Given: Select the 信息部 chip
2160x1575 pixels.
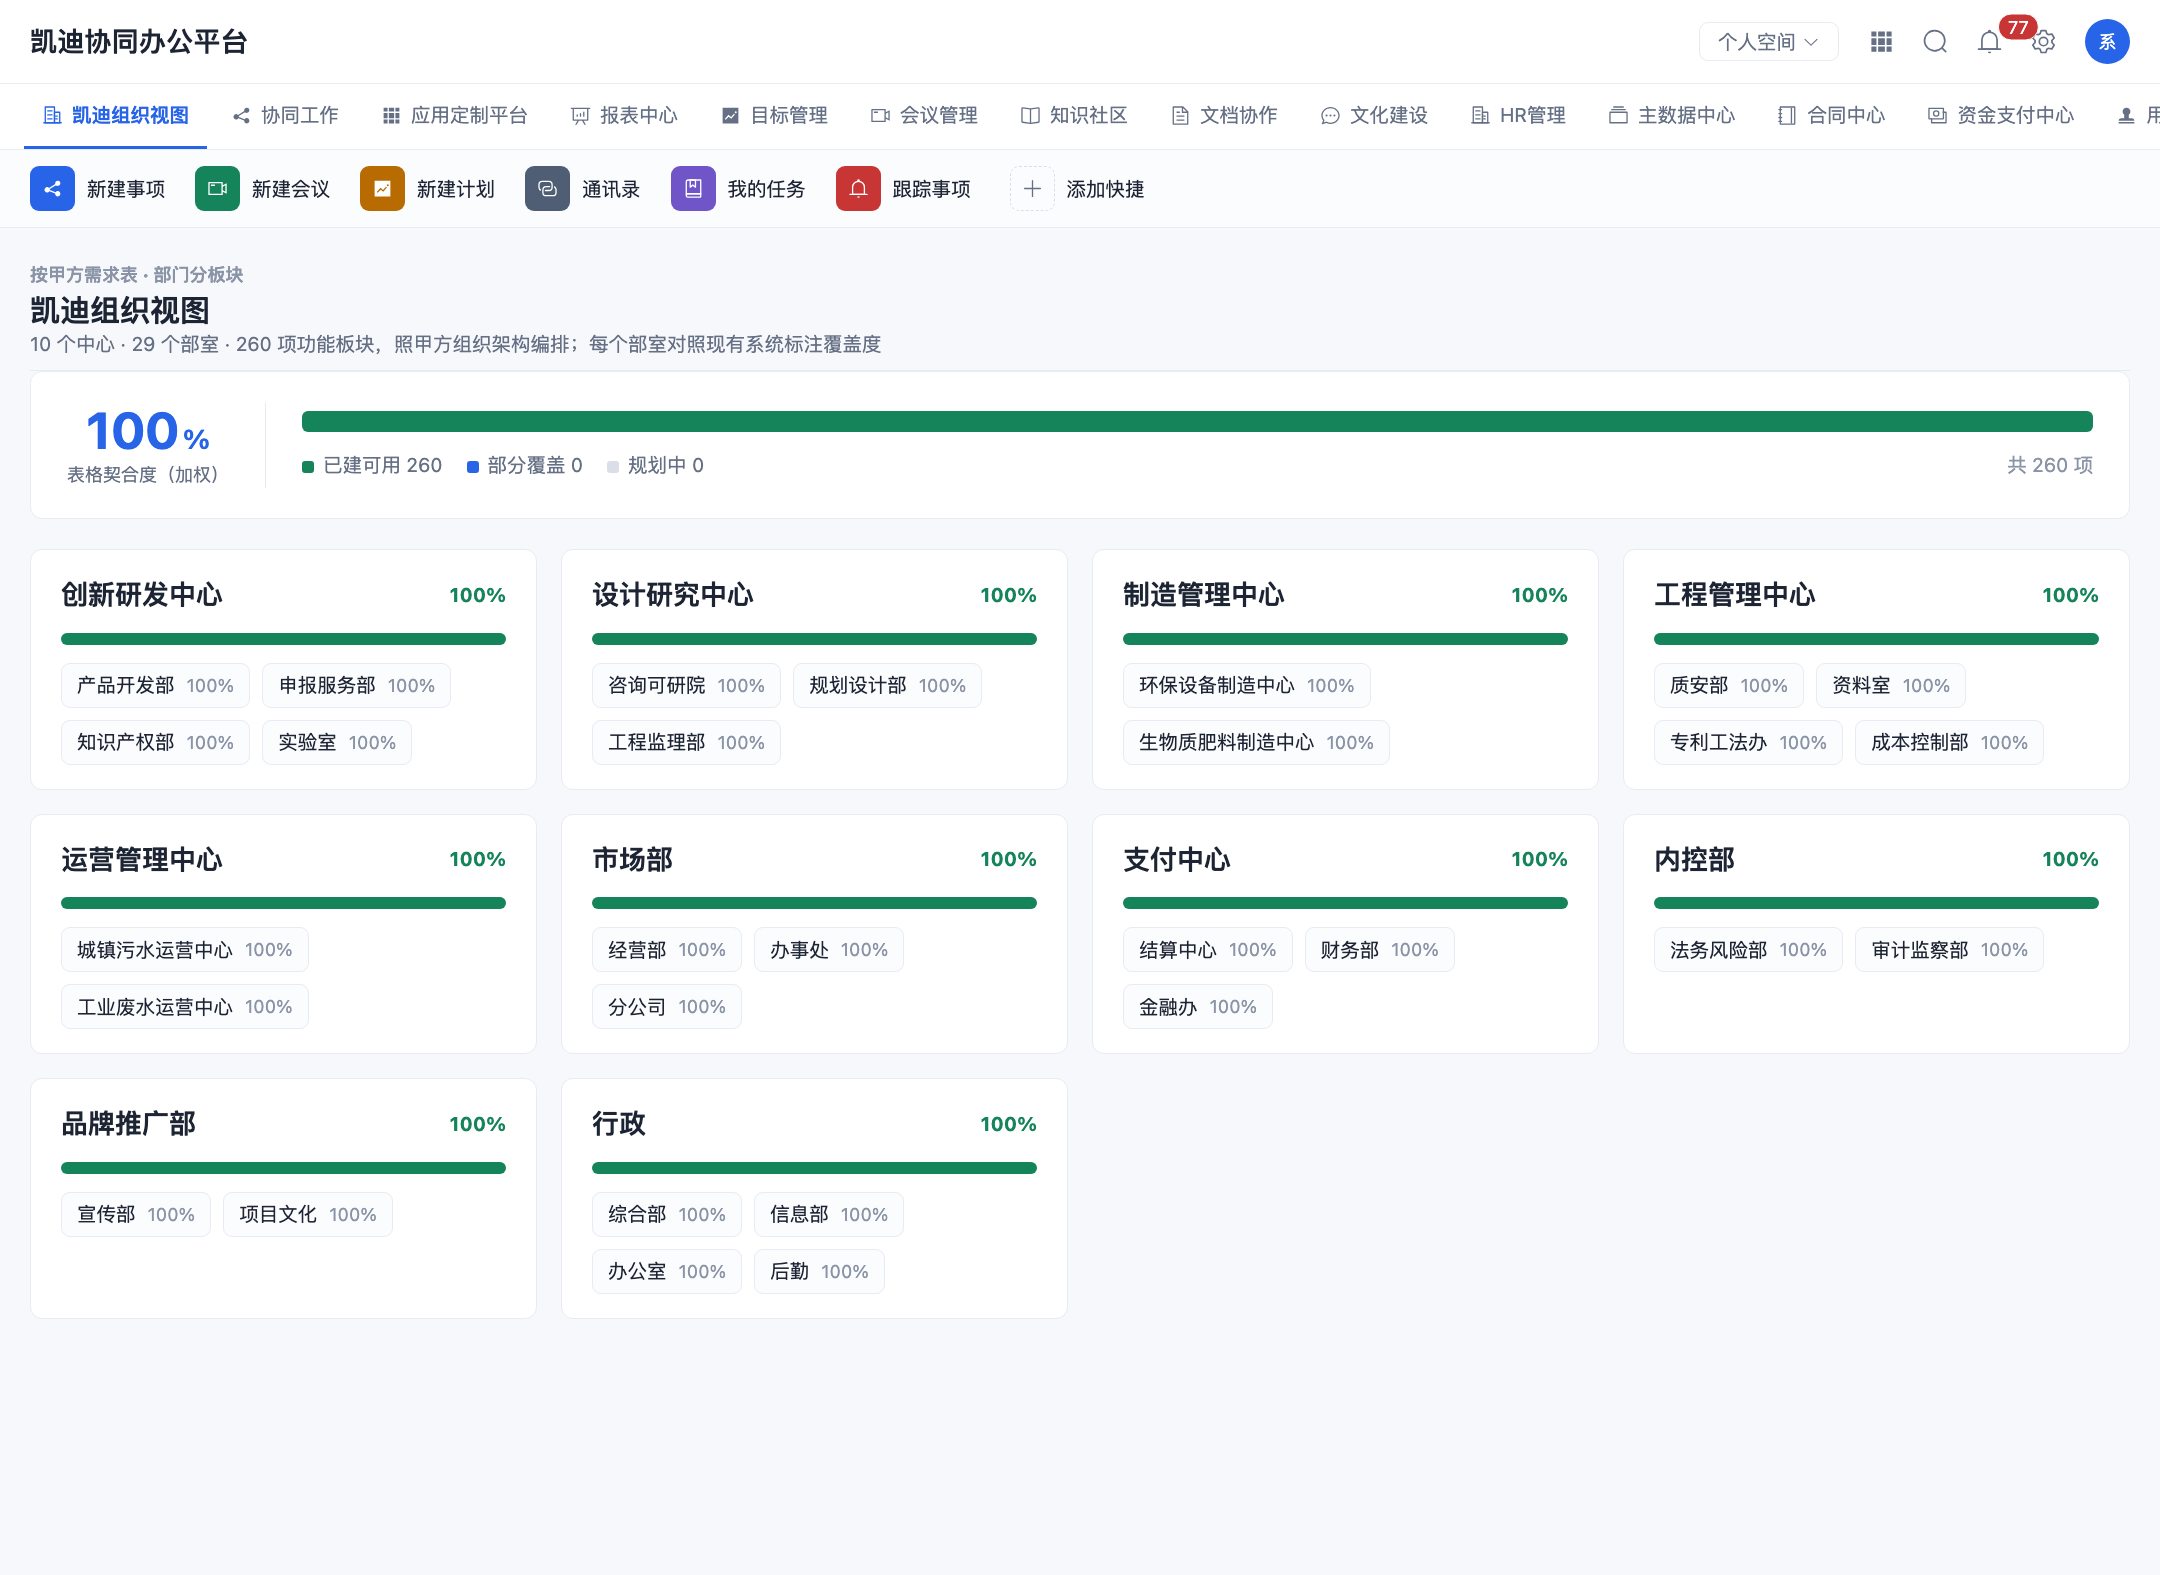Looking at the screenshot, I should coord(829,1215).
